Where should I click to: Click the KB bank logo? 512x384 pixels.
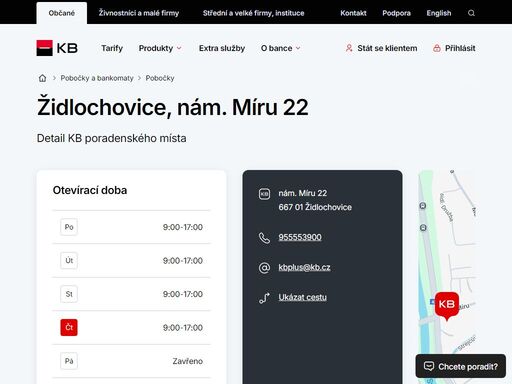point(57,48)
